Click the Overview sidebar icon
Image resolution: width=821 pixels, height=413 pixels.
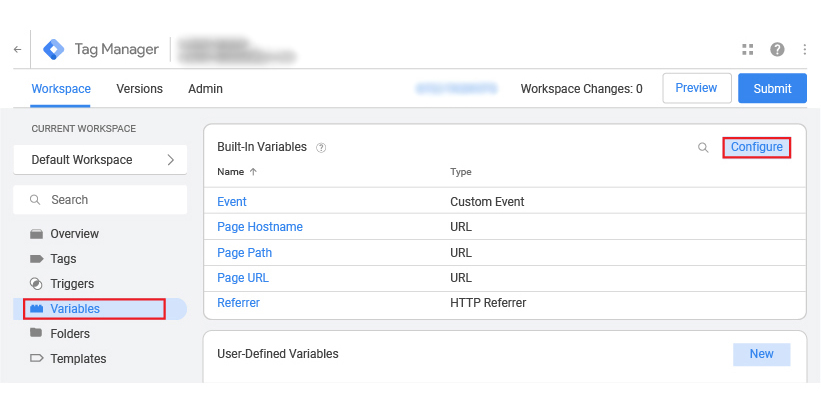[x=36, y=234]
